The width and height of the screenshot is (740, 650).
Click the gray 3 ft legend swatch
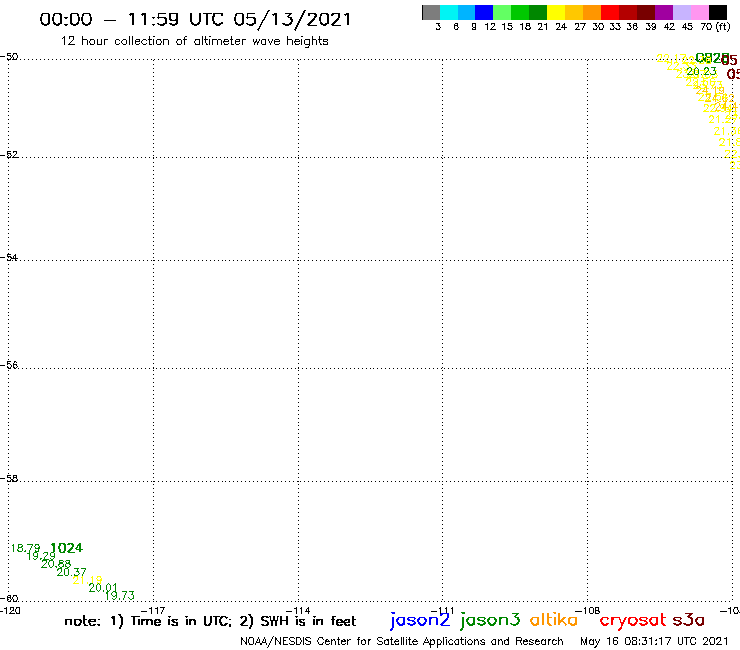(431, 12)
